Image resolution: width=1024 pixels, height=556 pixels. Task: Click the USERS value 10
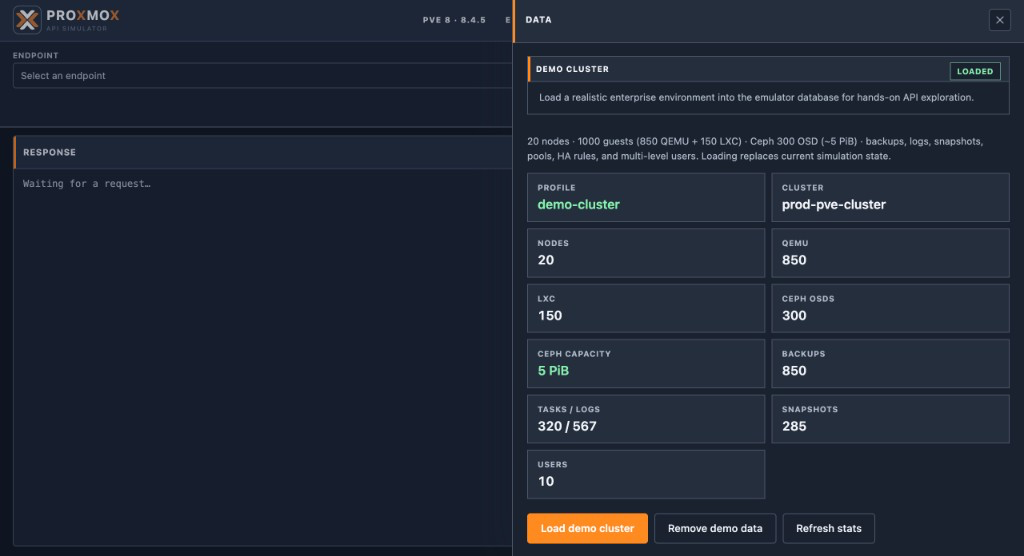pos(545,482)
